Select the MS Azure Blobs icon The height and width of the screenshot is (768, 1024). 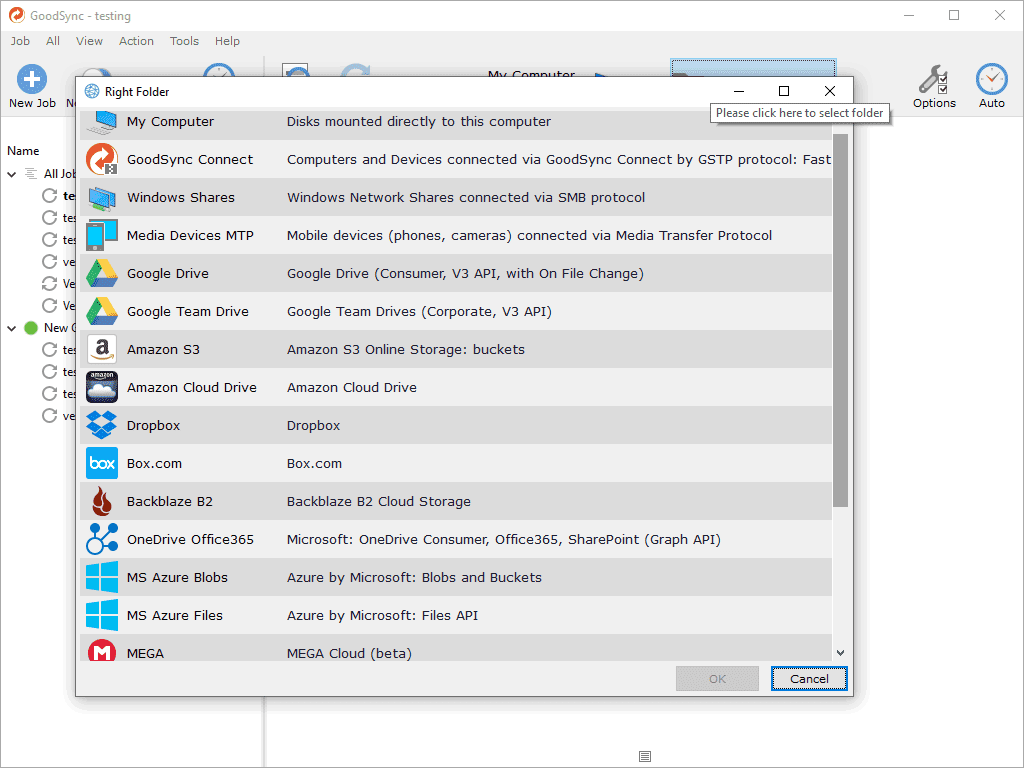coord(102,577)
